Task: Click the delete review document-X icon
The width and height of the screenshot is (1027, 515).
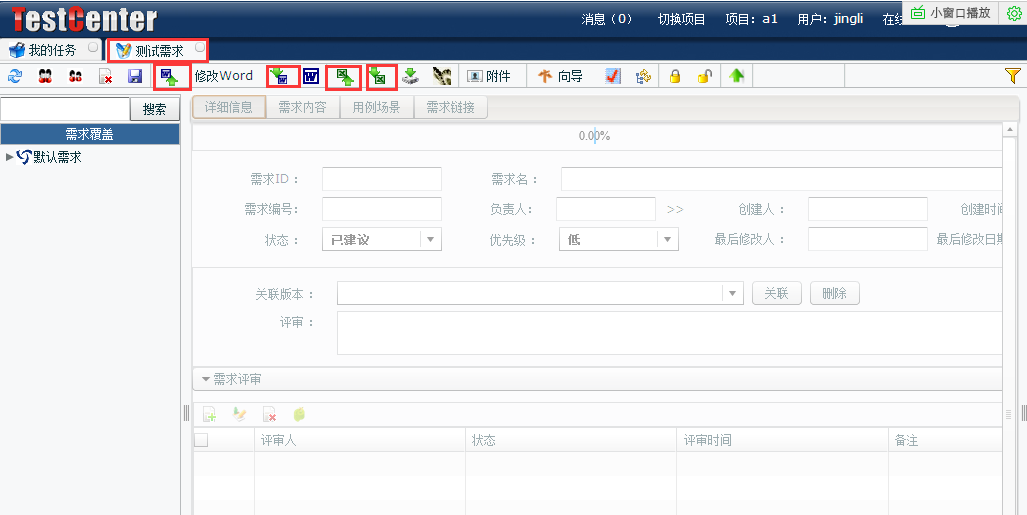Action: click(x=269, y=414)
